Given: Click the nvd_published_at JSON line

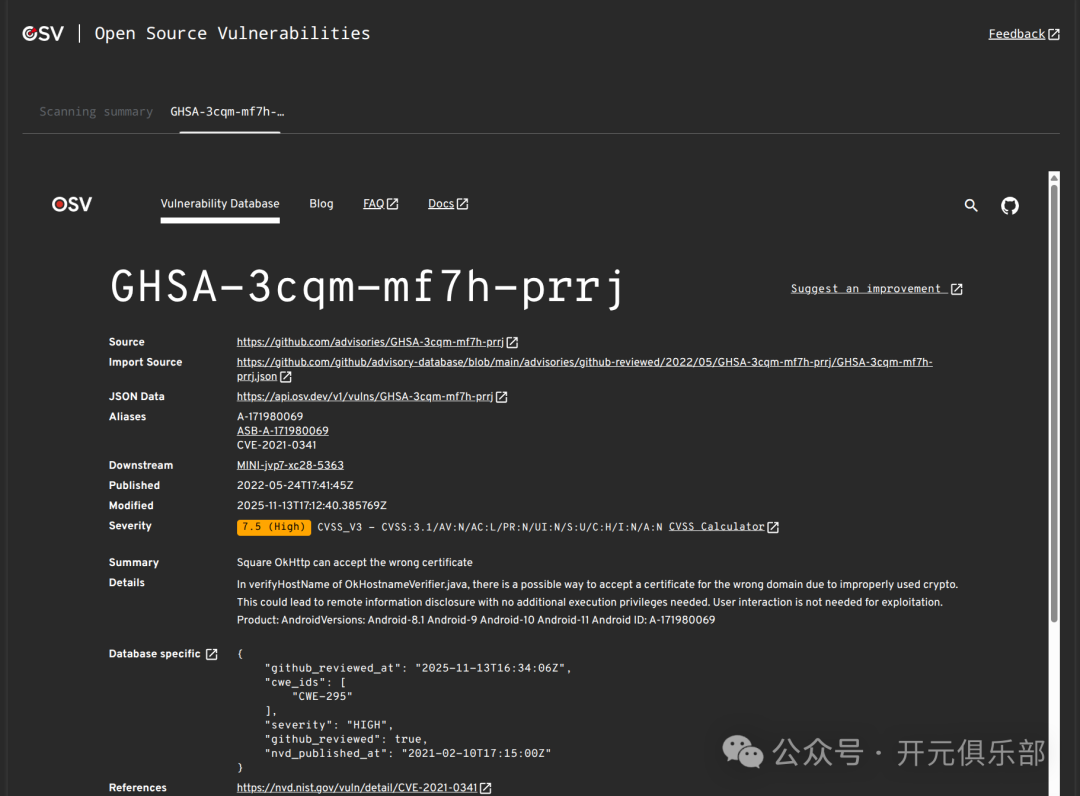Looking at the screenshot, I should click(x=408, y=753).
